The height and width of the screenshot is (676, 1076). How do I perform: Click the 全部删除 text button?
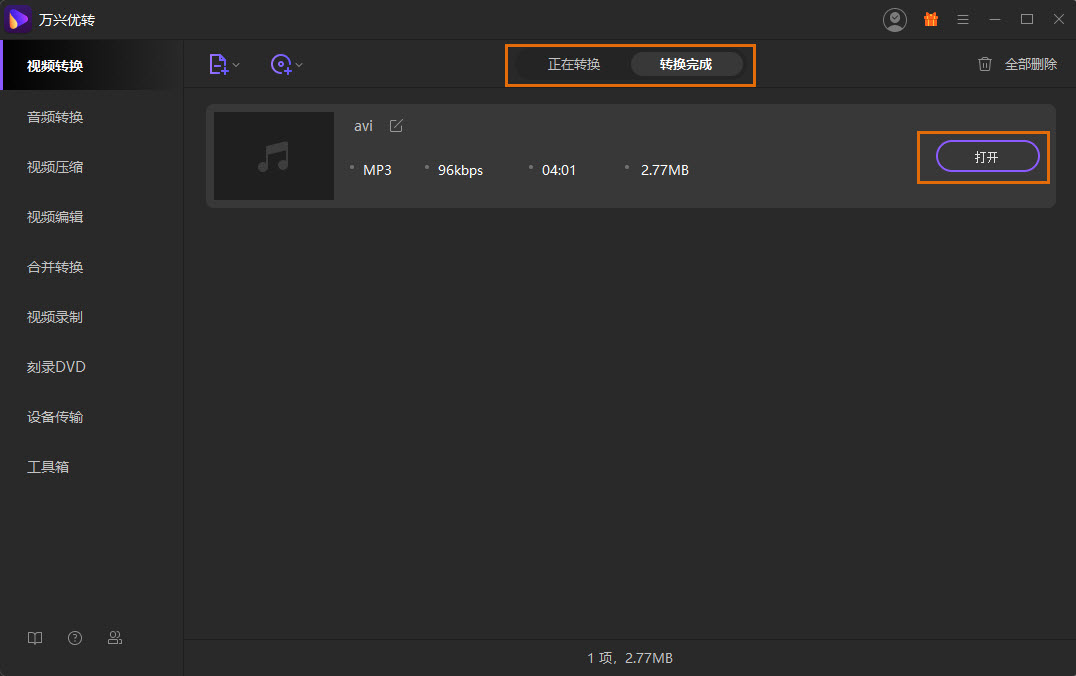tap(1030, 64)
